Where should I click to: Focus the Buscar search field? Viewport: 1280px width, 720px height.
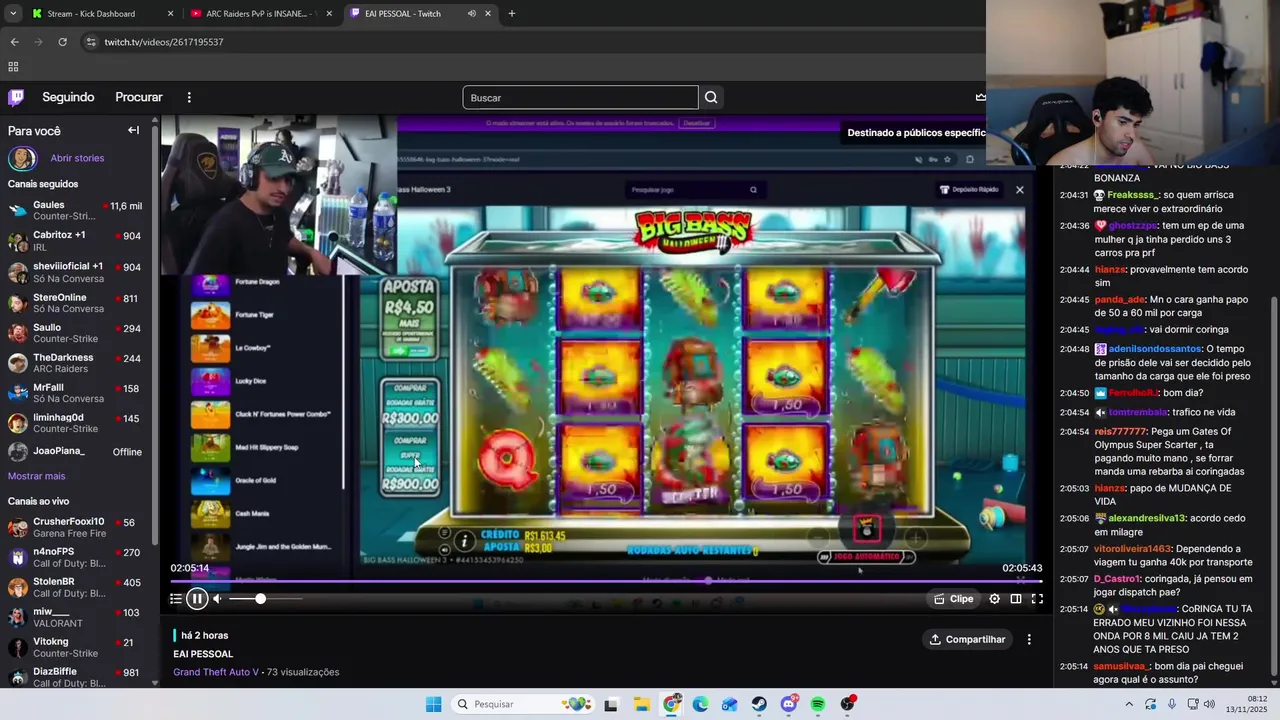pyautogui.click(x=580, y=97)
